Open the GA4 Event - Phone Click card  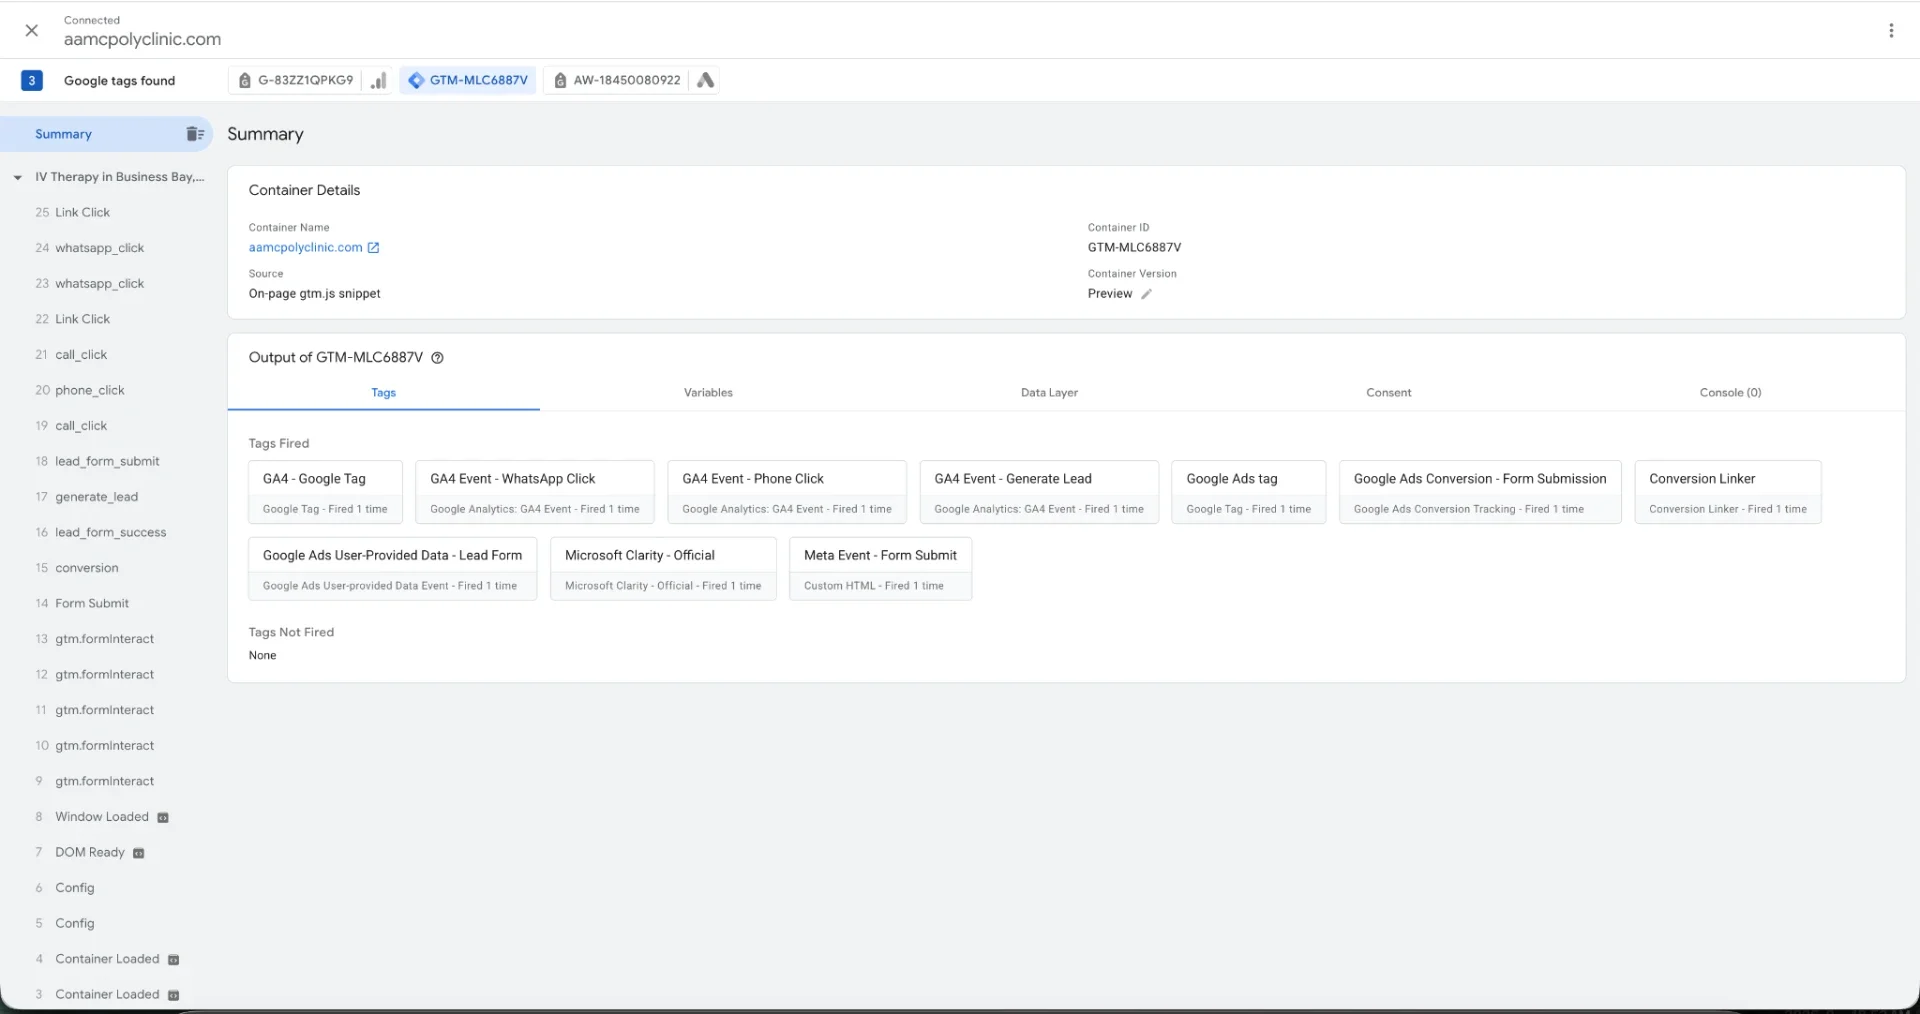787,492
